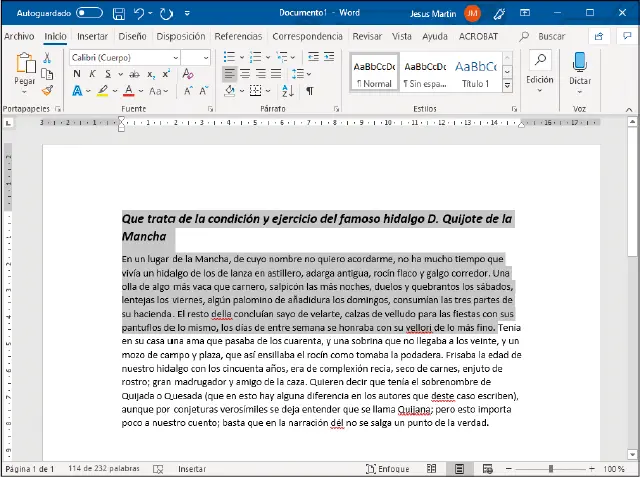The width and height of the screenshot is (640, 477).
Task: Click the Copy format paintbrush icon
Action: point(47,90)
